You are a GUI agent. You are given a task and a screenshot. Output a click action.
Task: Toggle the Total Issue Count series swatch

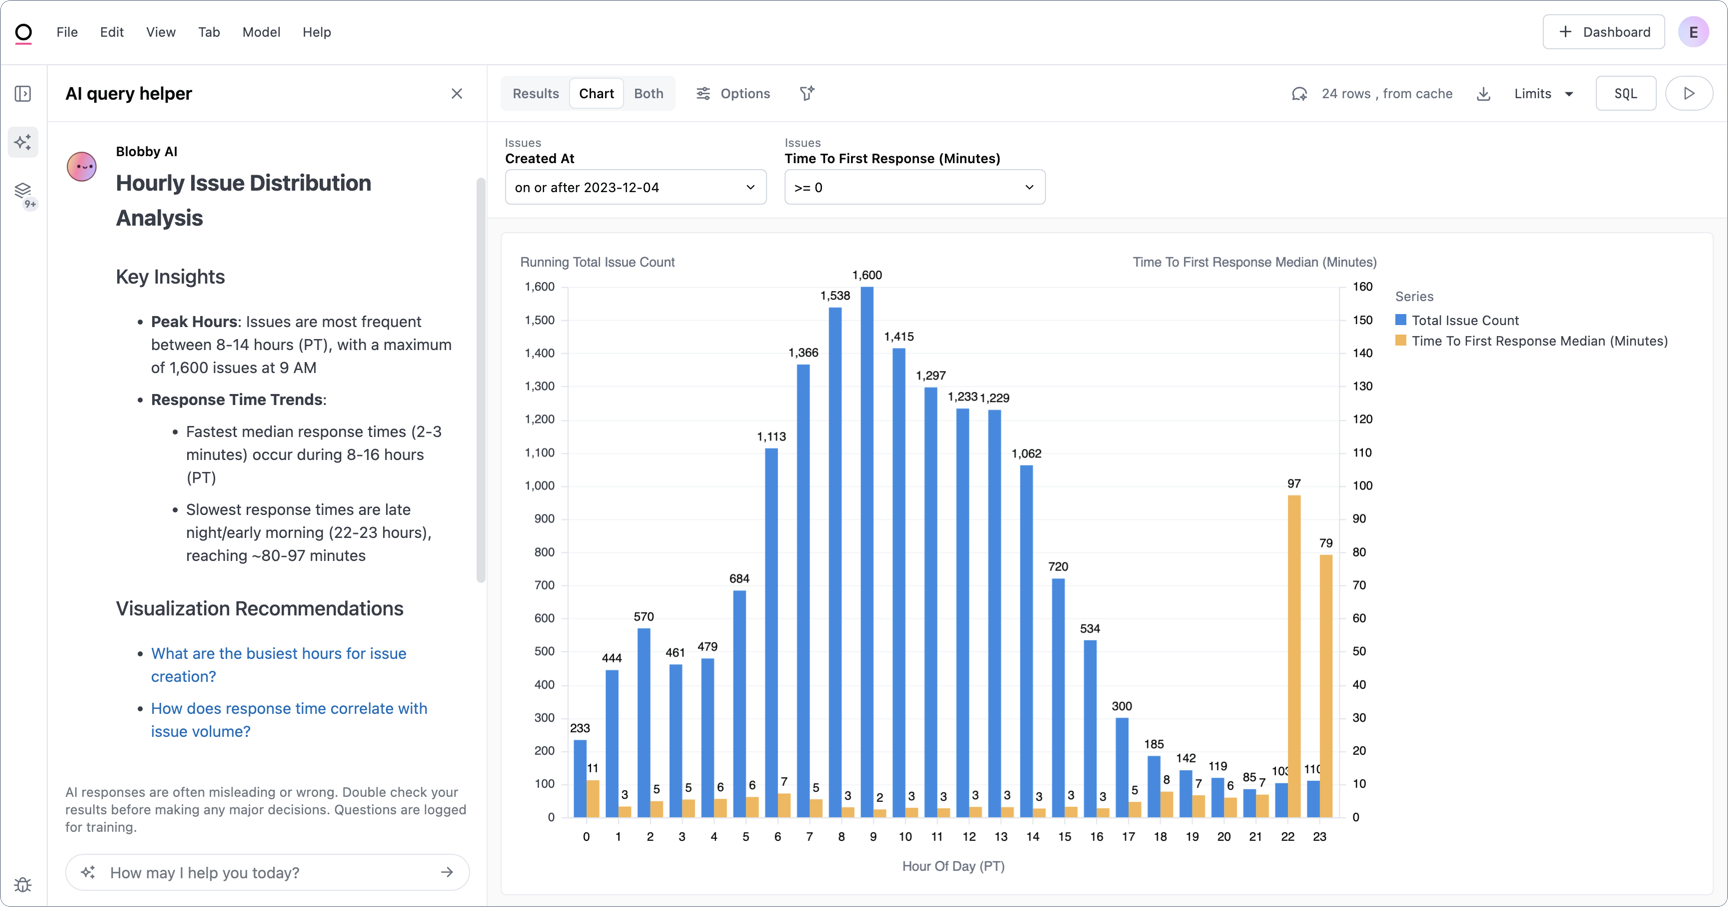tap(1399, 320)
